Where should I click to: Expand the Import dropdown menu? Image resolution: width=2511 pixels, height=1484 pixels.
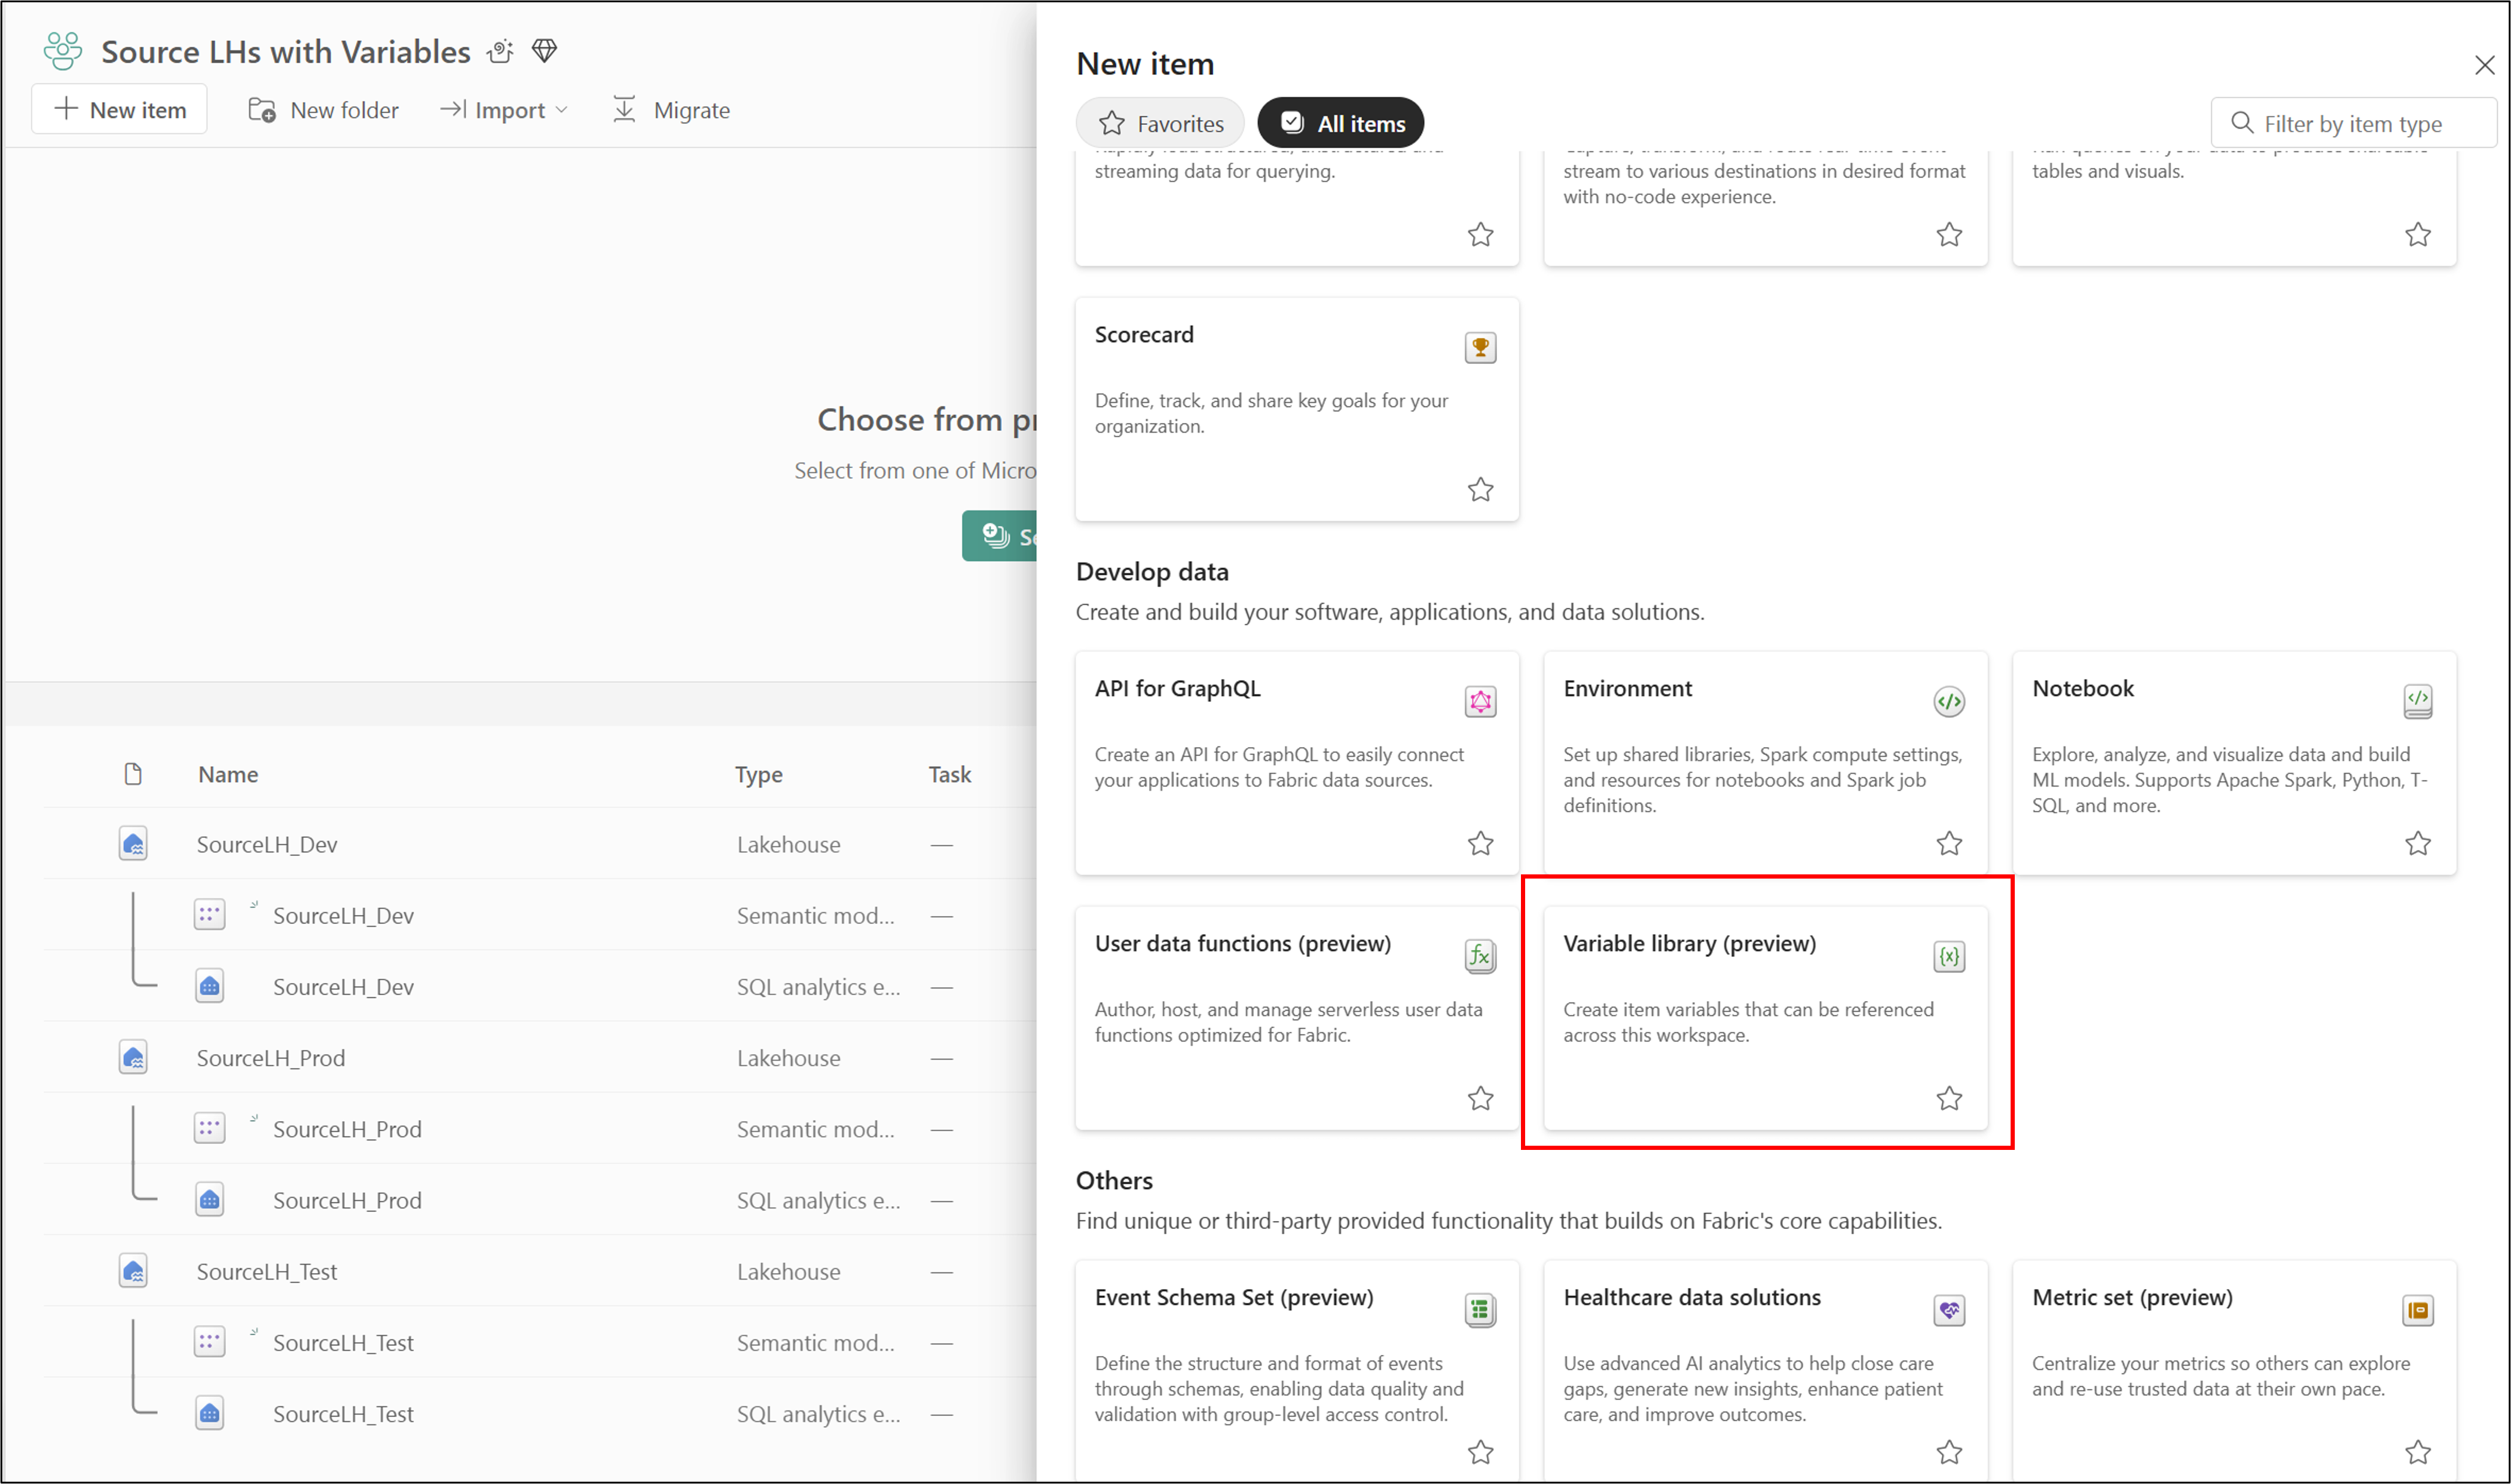click(x=505, y=110)
